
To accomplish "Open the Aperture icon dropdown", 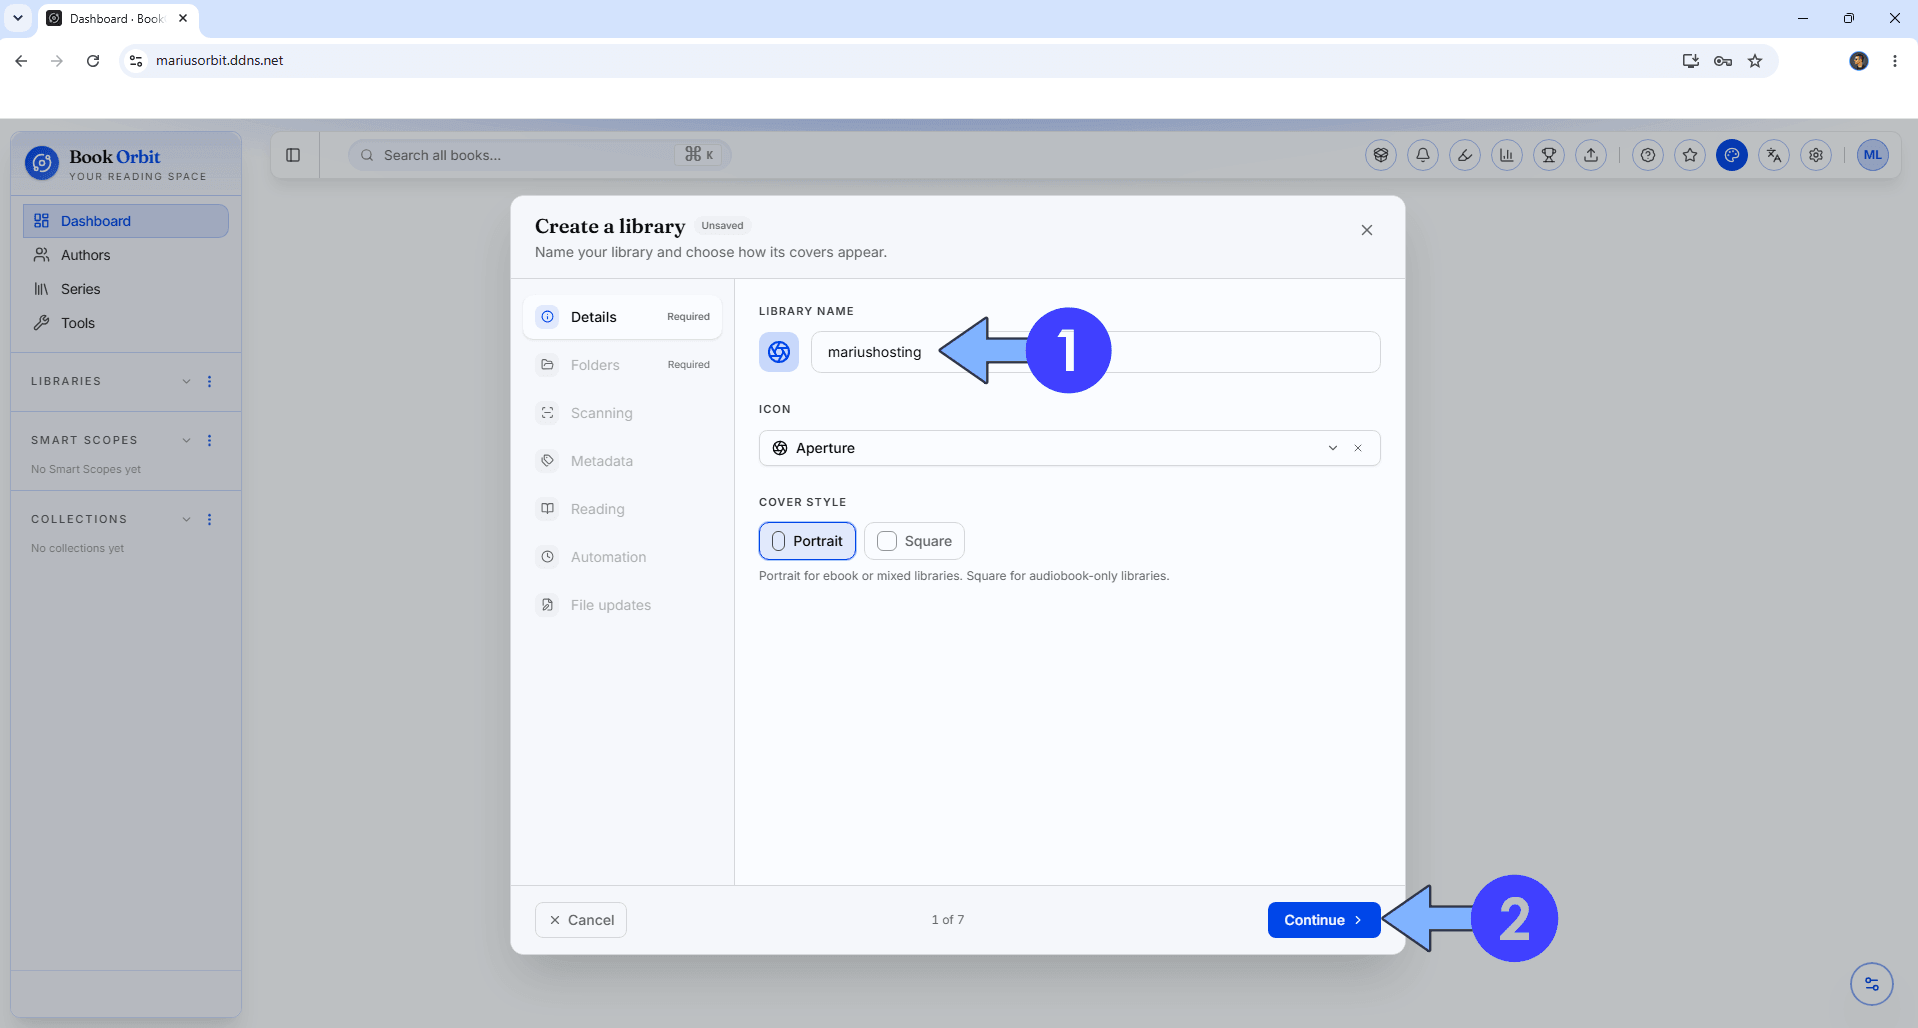I will (1069, 448).
